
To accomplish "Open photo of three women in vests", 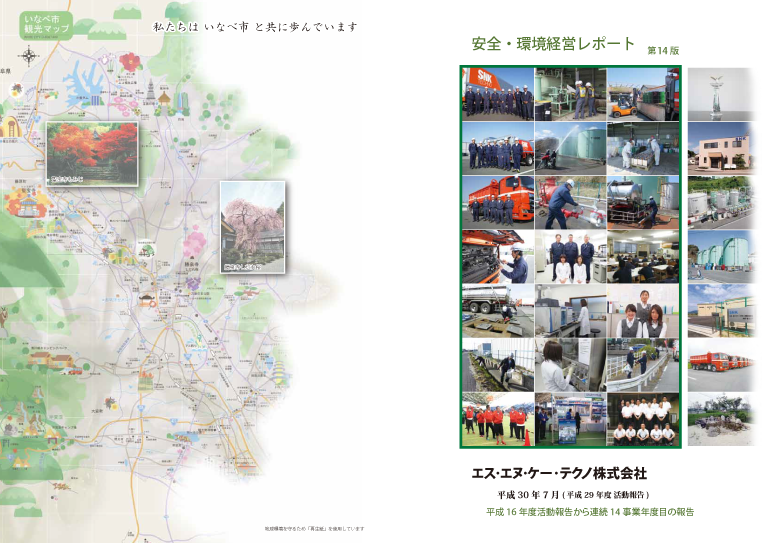I will [x=643, y=311].
